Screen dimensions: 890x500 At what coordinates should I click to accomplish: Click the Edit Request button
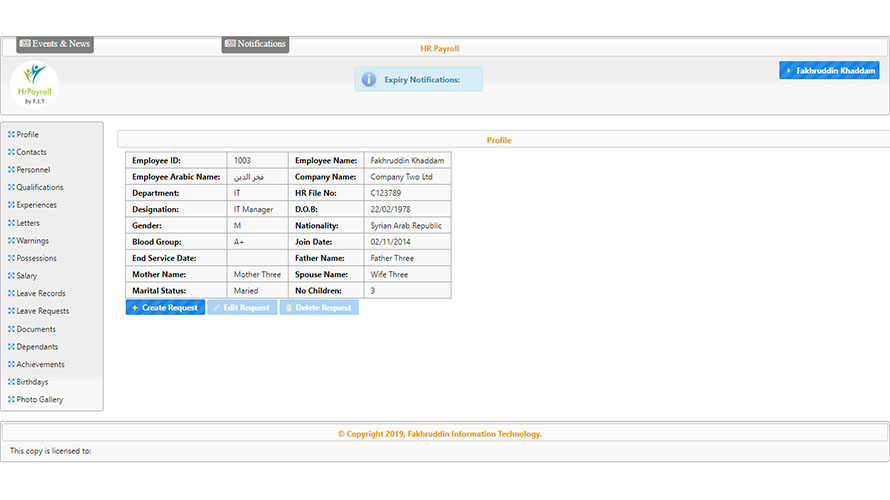[x=242, y=308]
